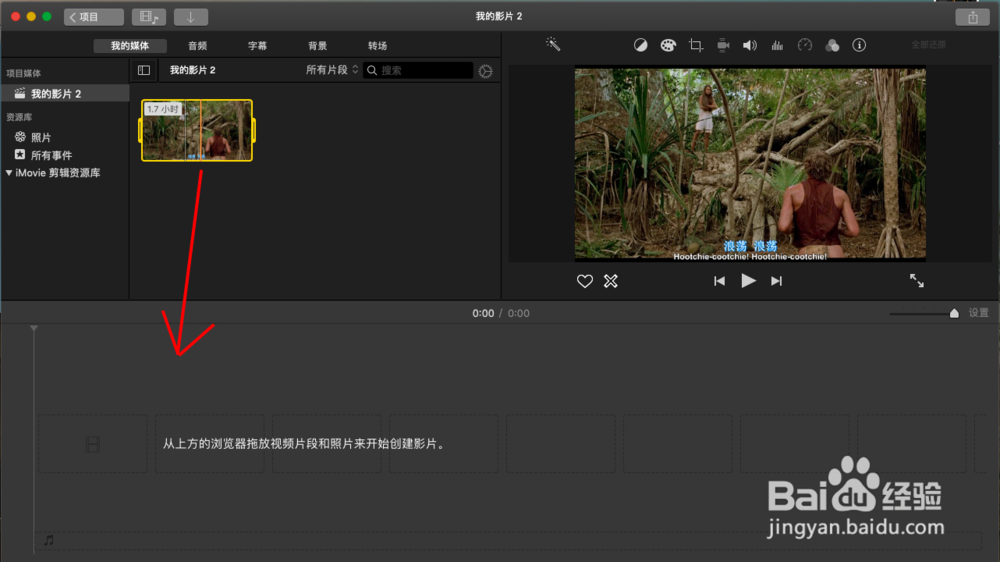Open clip filter and audio effects tool
Image resolution: width=1000 pixels, height=562 pixels.
click(832, 45)
